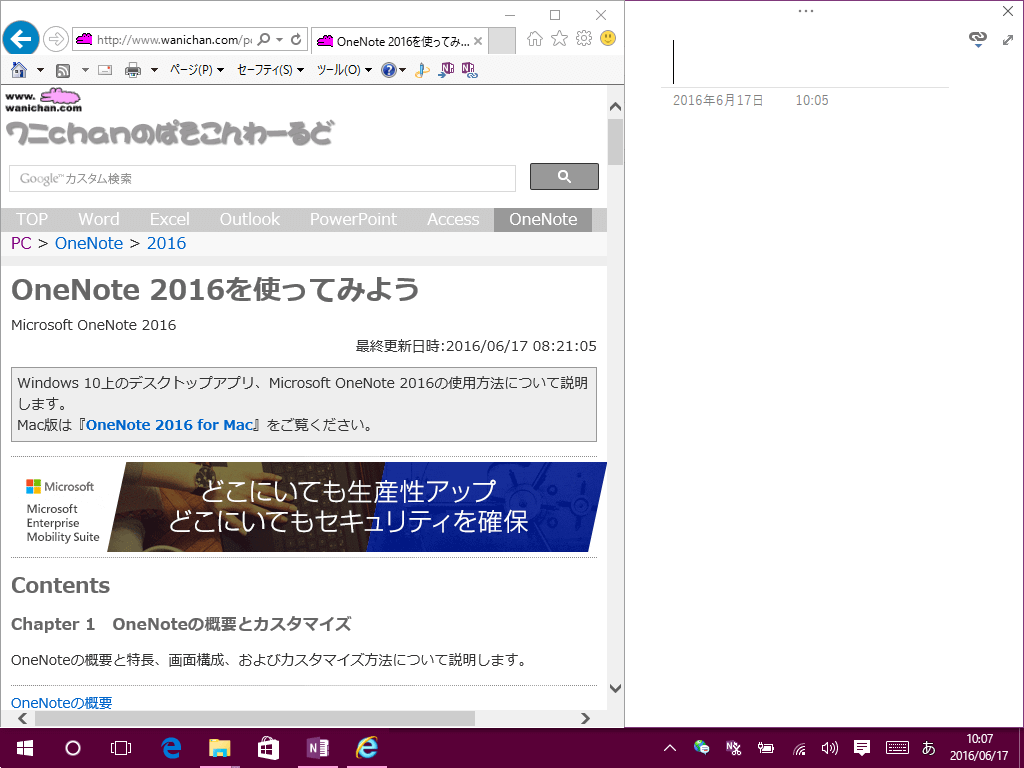The width and height of the screenshot is (1024, 768).
Task: Click the Wi-Fi network tray icon
Action: (x=799, y=748)
